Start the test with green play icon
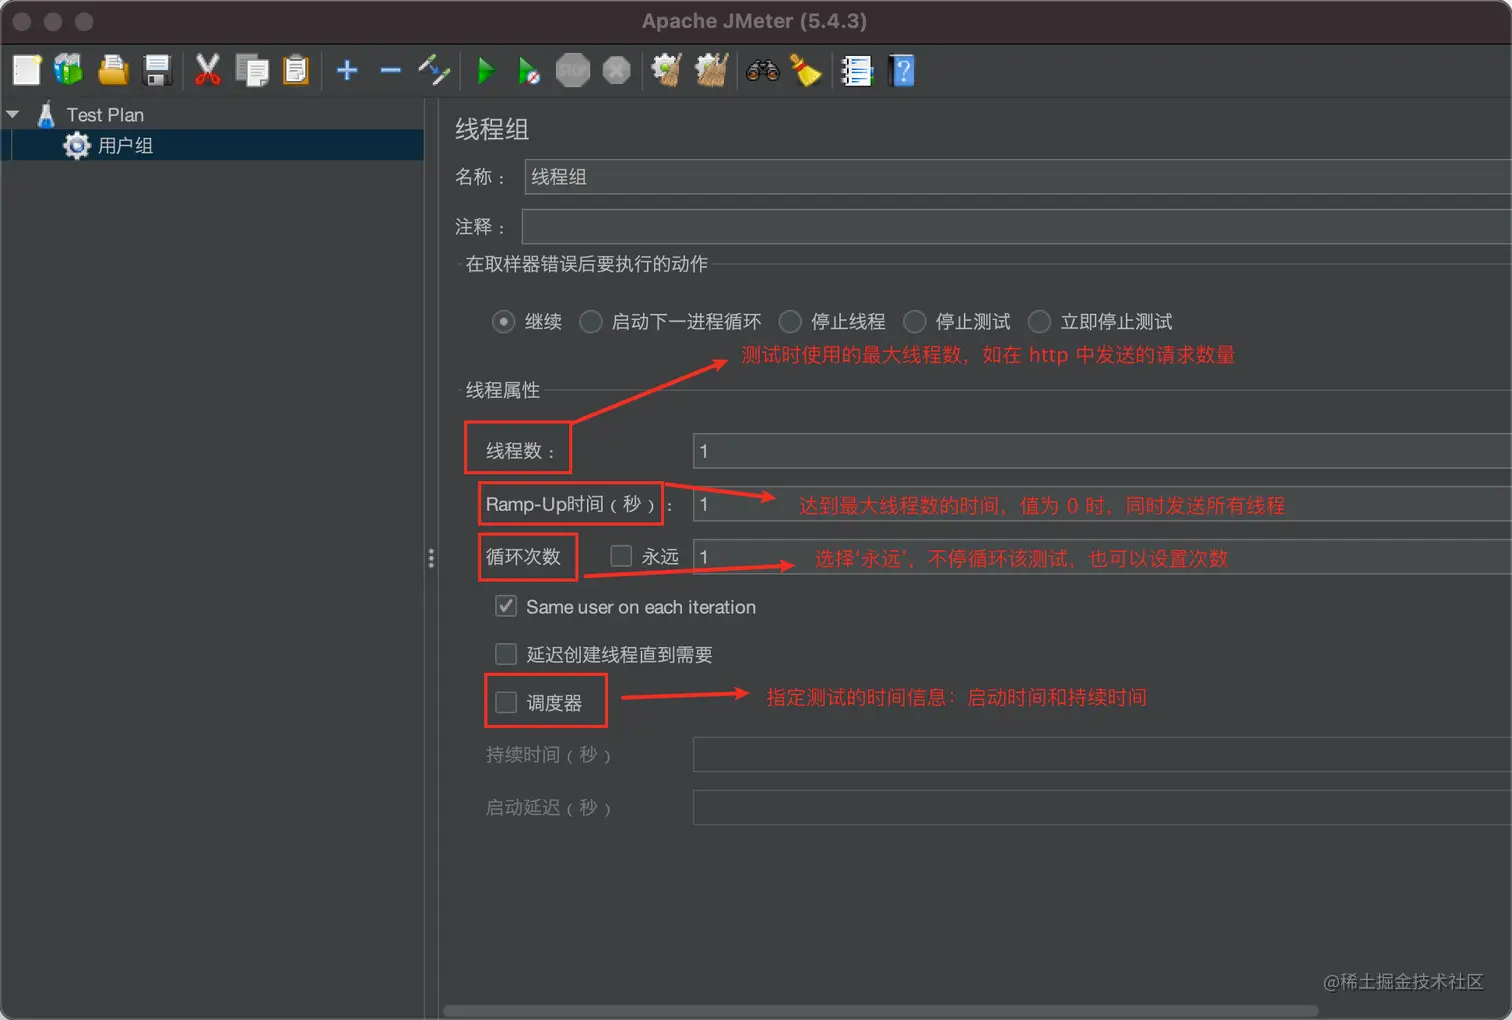 486,70
